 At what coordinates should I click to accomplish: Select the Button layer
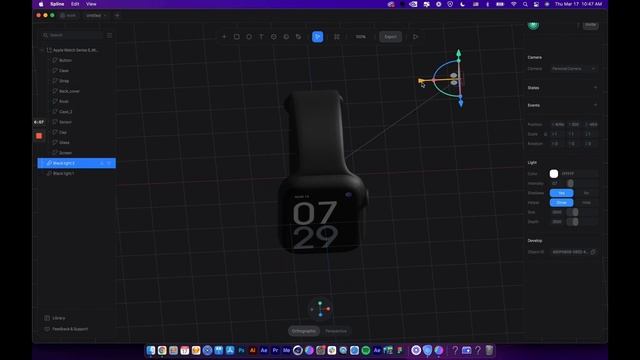65,60
